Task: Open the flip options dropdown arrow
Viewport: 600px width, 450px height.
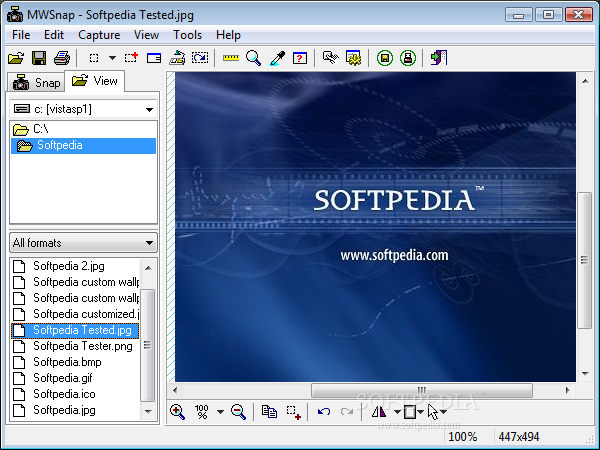Action: click(397, 412)
